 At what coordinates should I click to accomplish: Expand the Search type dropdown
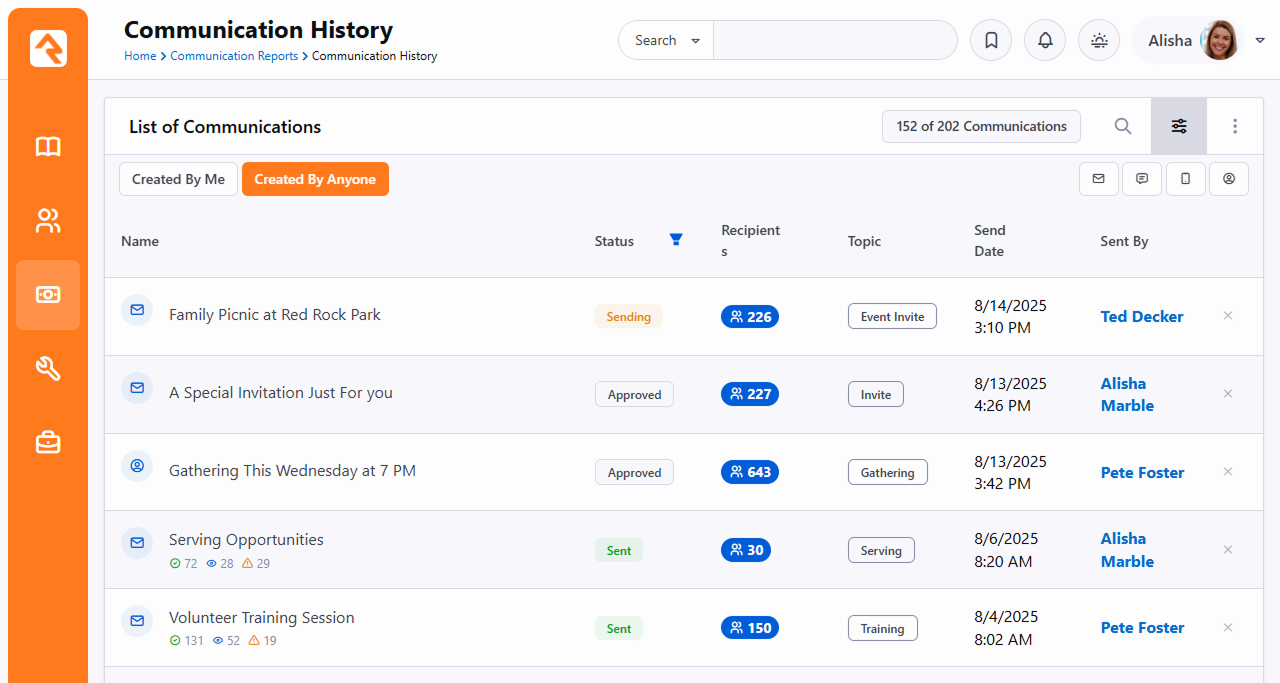pos(667,41)
